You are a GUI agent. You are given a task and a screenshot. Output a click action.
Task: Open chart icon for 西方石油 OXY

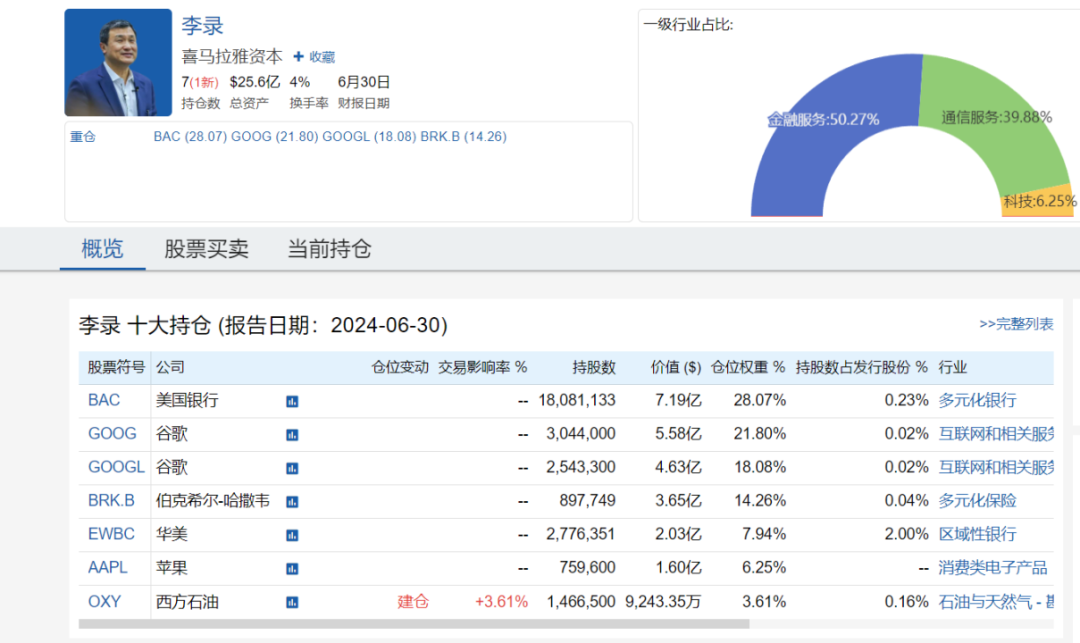tap(292, 602)
